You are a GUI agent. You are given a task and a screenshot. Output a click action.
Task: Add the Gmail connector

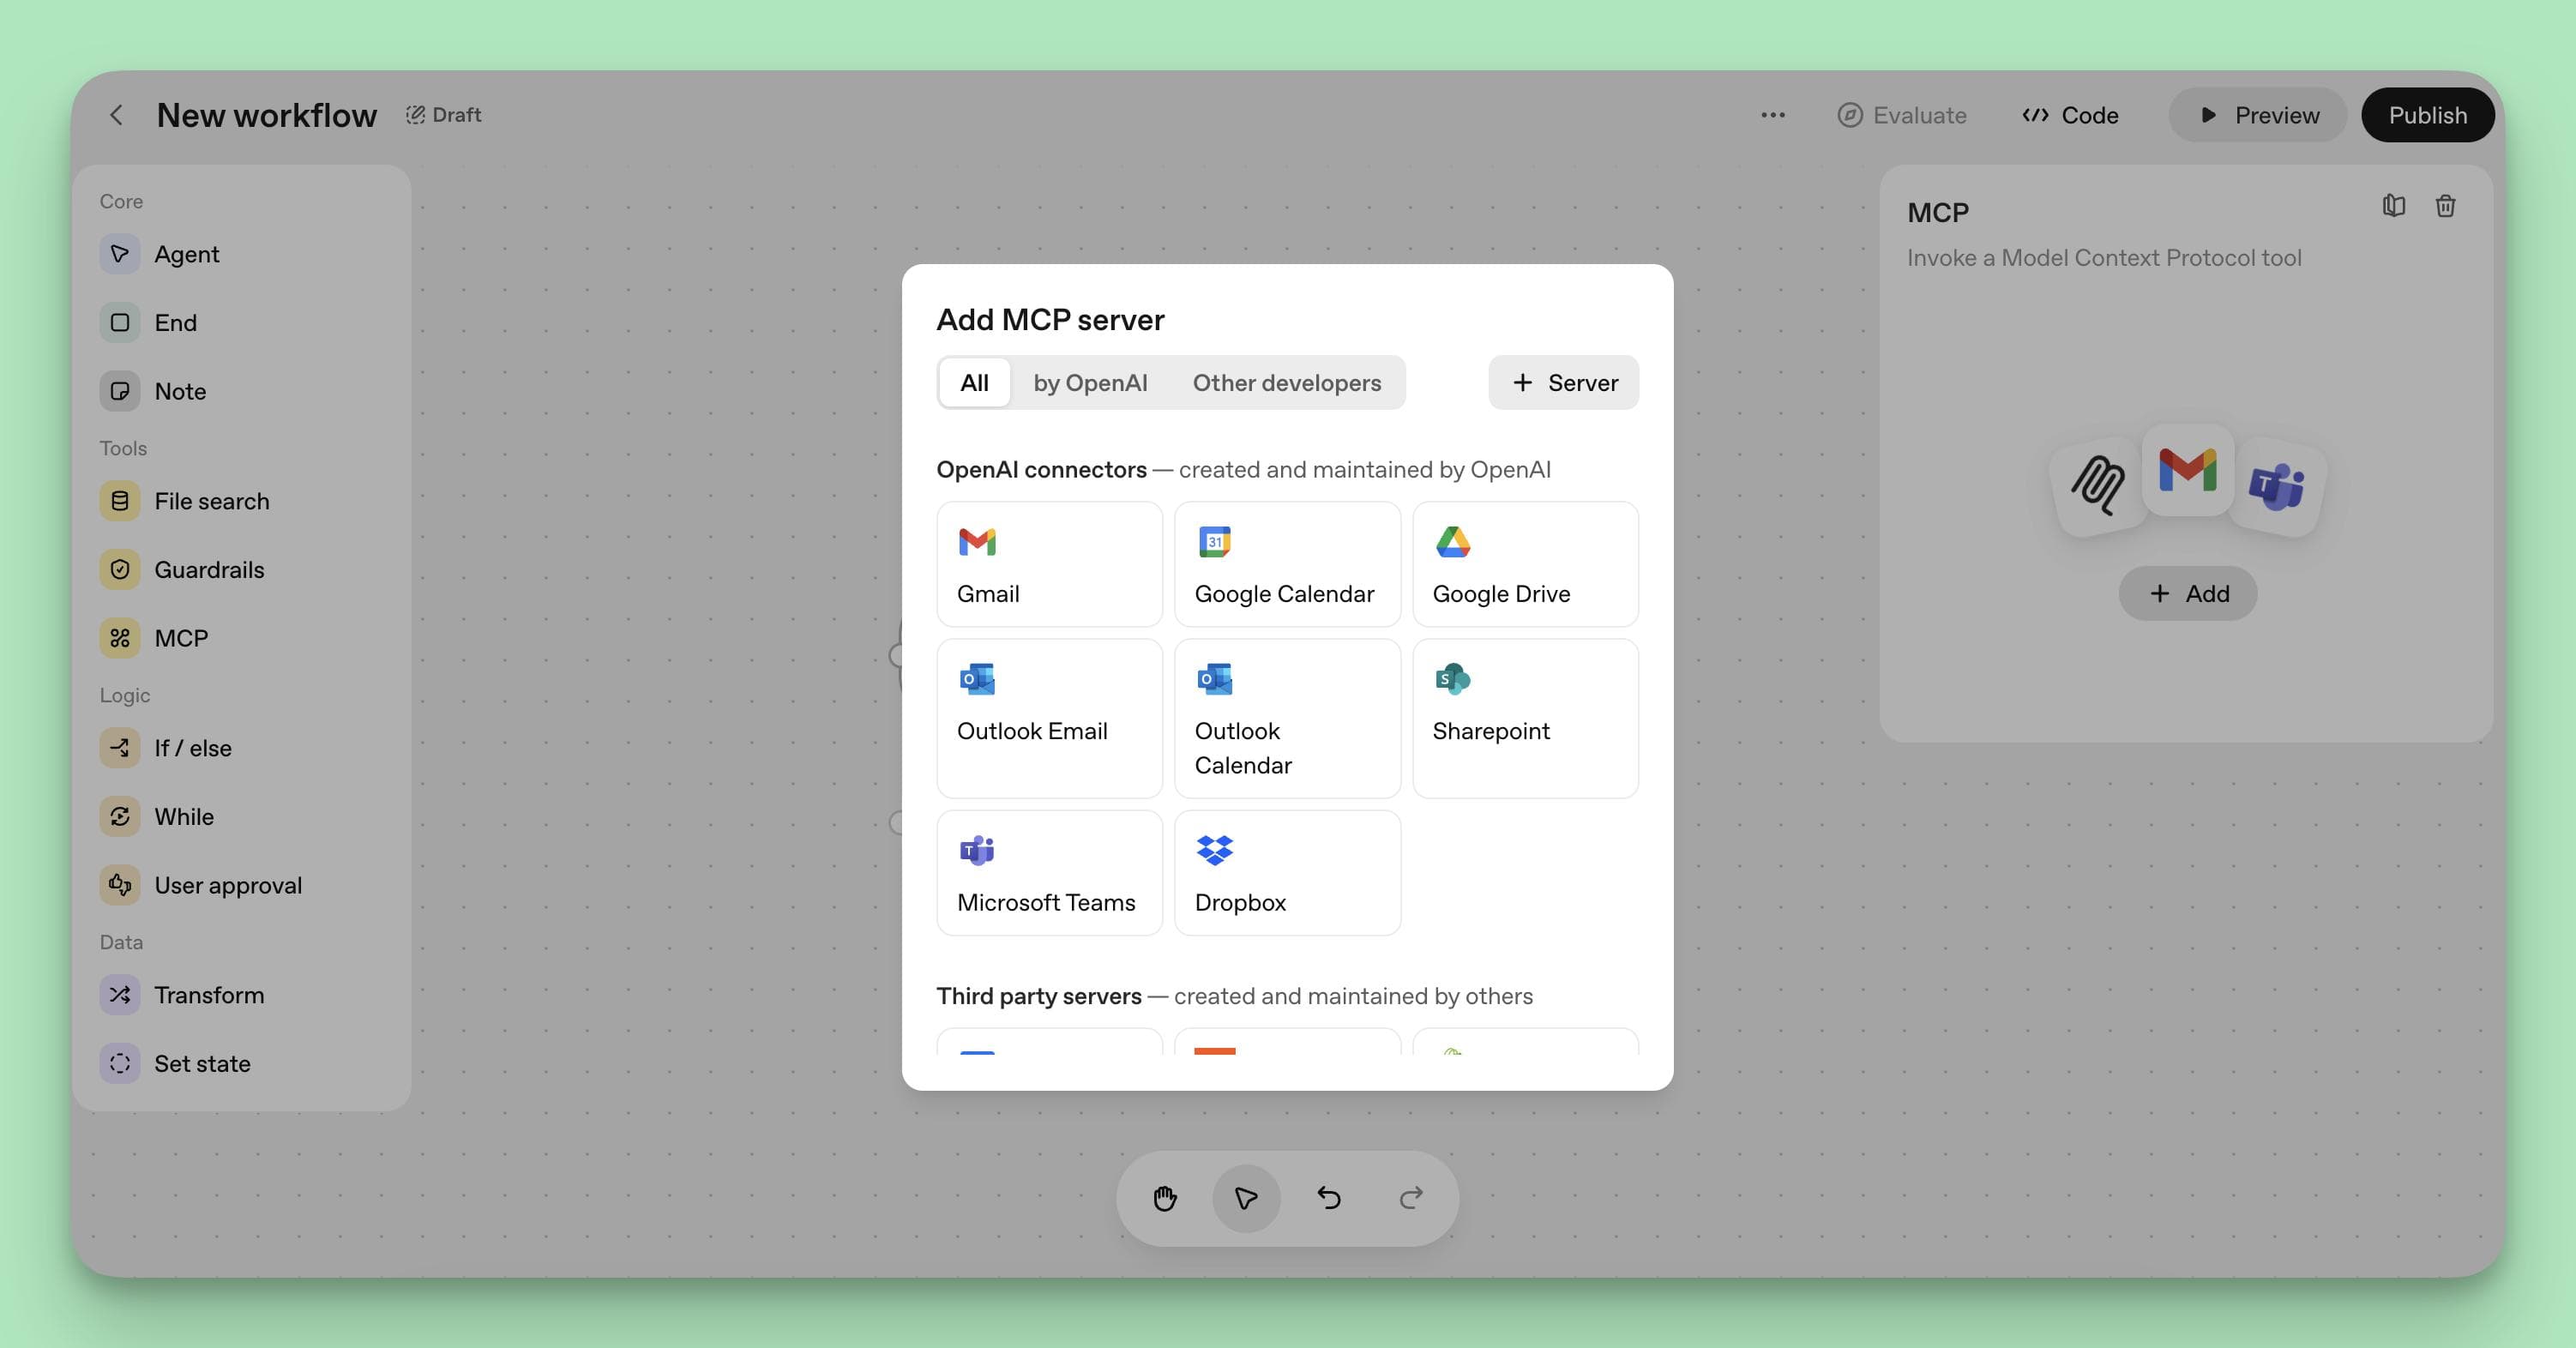1049,564
